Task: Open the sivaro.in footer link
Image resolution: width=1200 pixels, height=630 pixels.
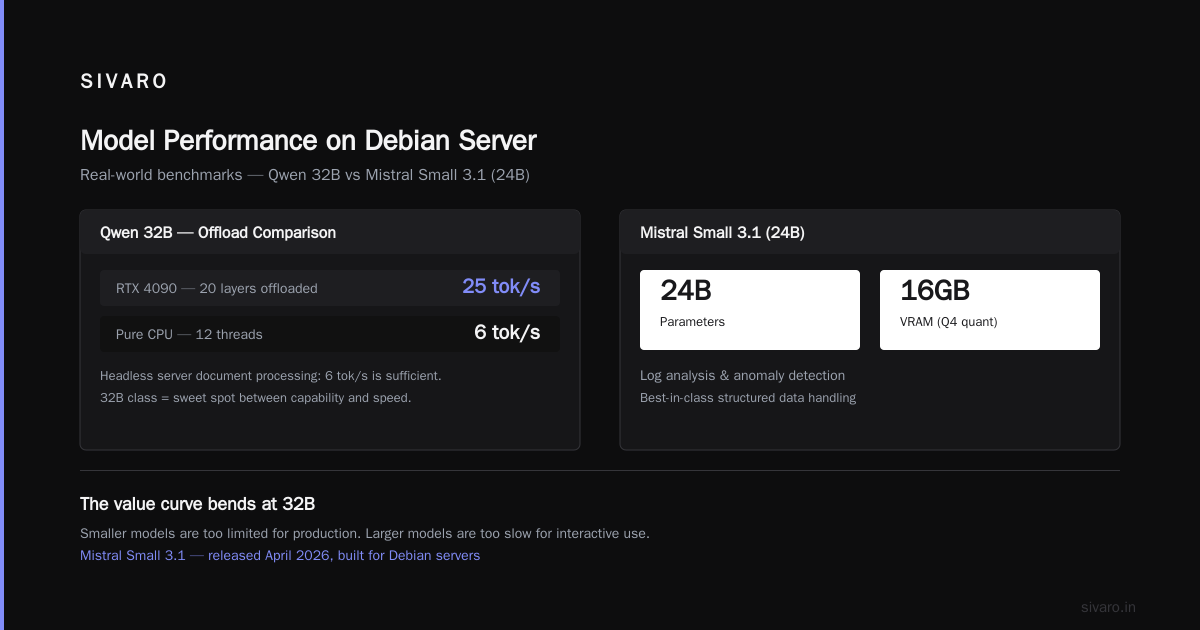Action: (1108, 607)
